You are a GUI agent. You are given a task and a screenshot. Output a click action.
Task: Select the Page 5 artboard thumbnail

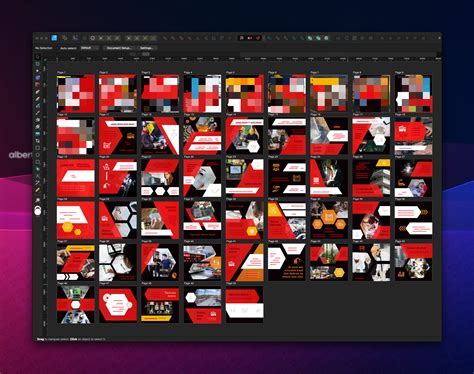tap(245, 94)
